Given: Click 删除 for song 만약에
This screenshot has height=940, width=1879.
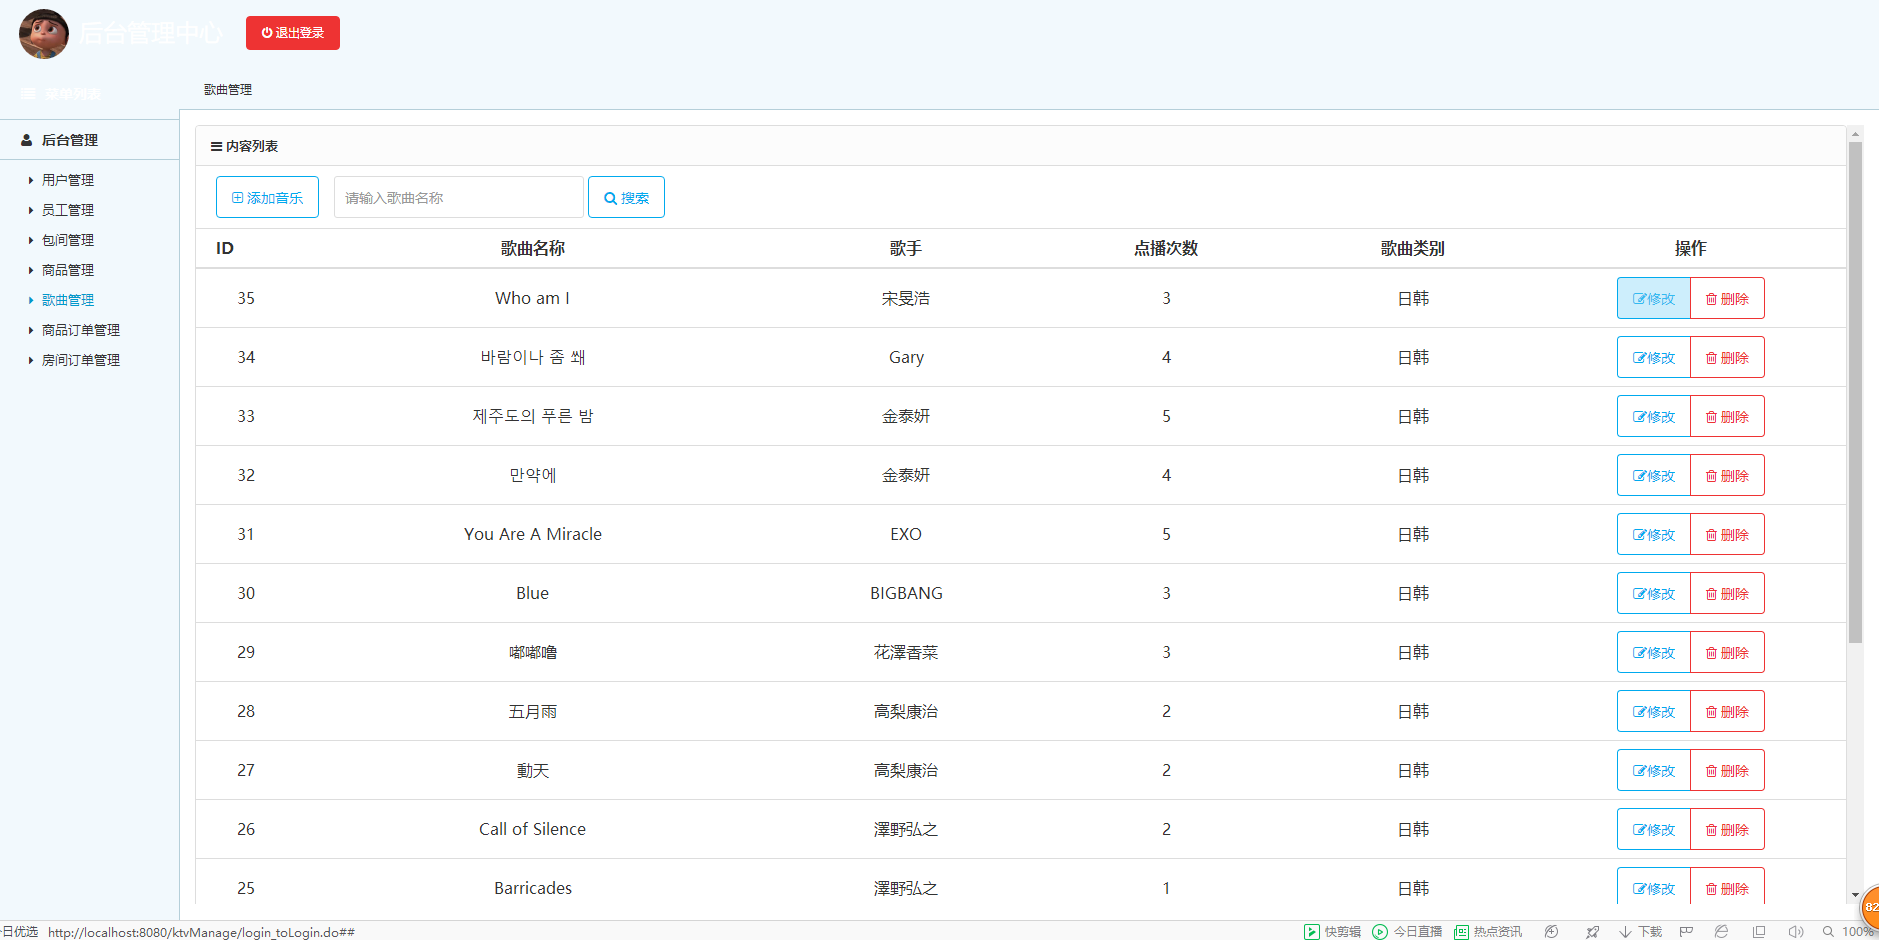Looking at the screenshot, I should (x=1727, y=475).
